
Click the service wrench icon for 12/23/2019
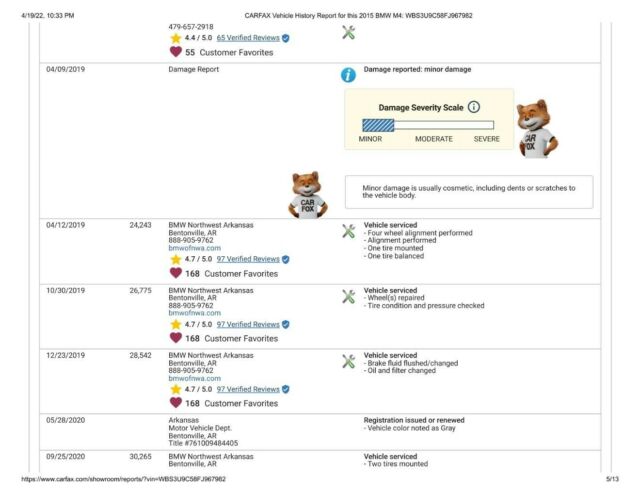349,361
